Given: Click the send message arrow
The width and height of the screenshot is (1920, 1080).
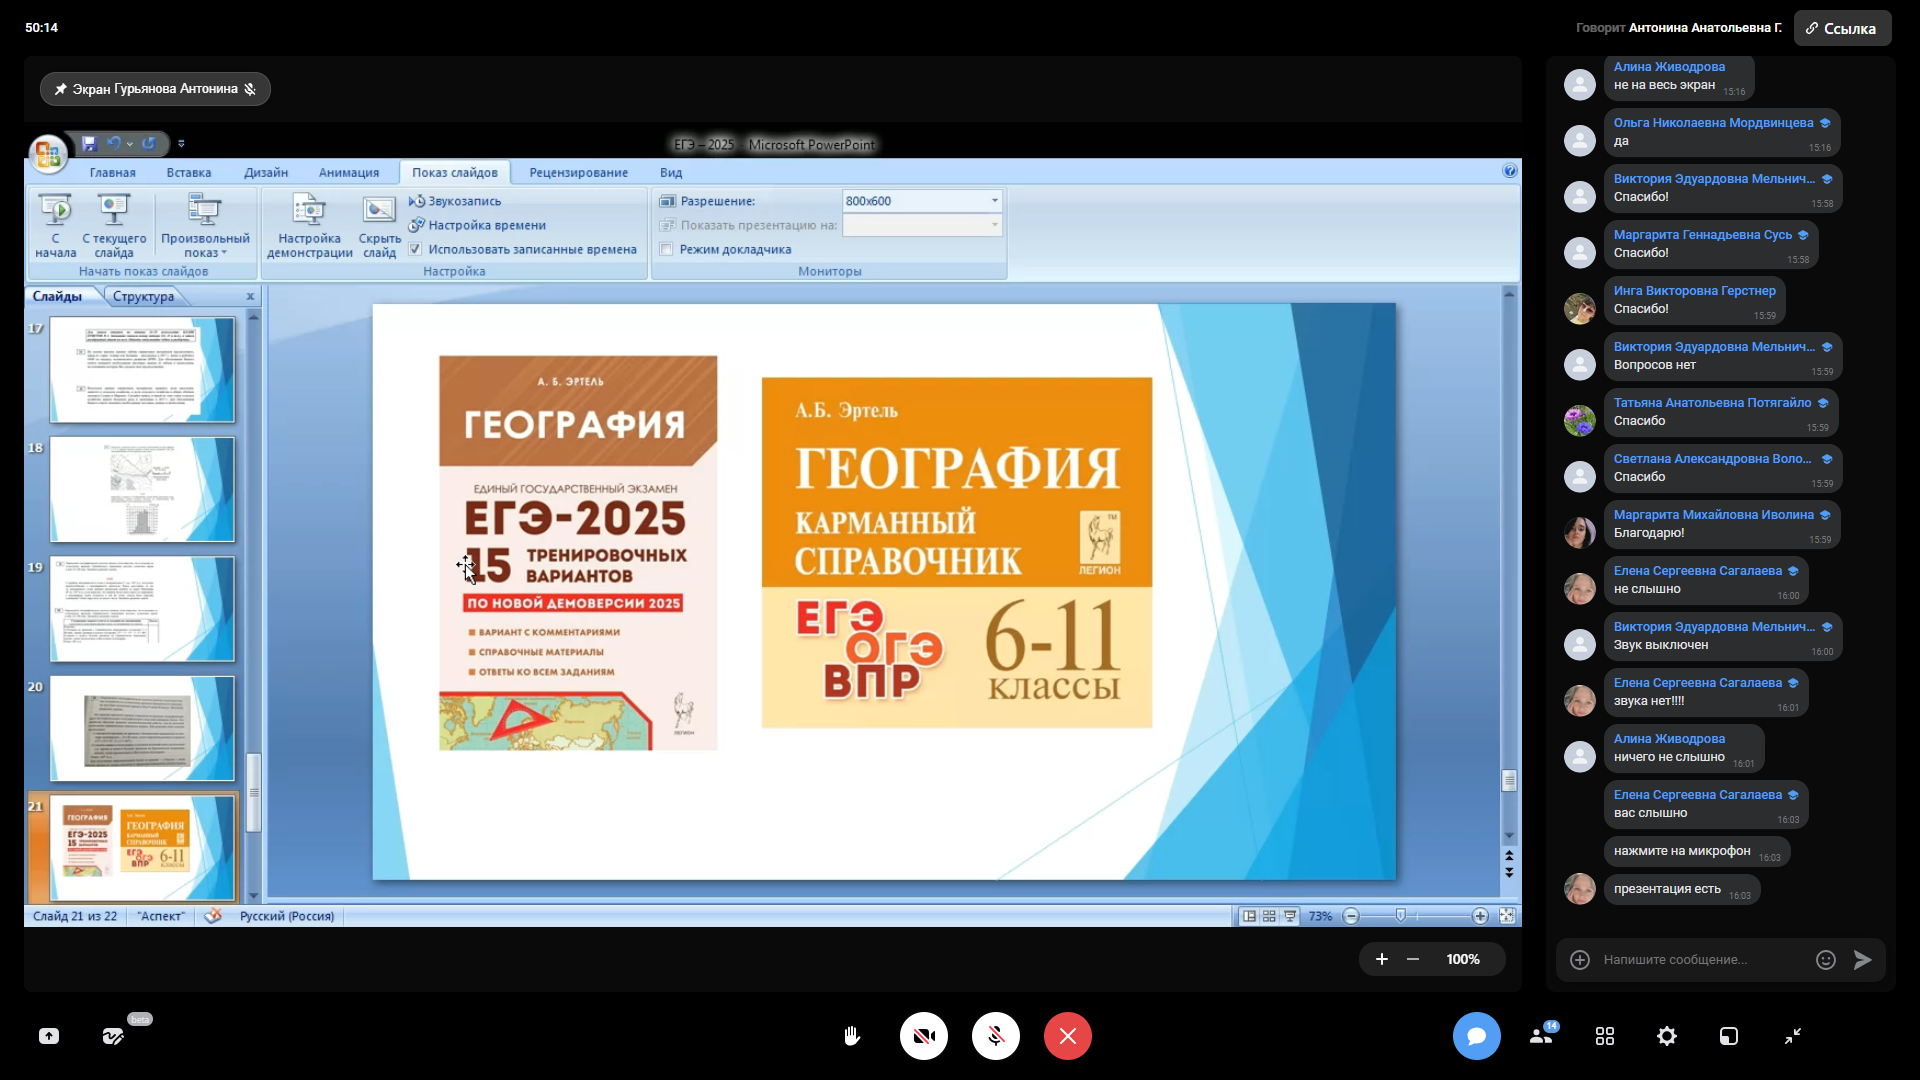Looking at the screenshot, I should click(x=1863, y=960).
